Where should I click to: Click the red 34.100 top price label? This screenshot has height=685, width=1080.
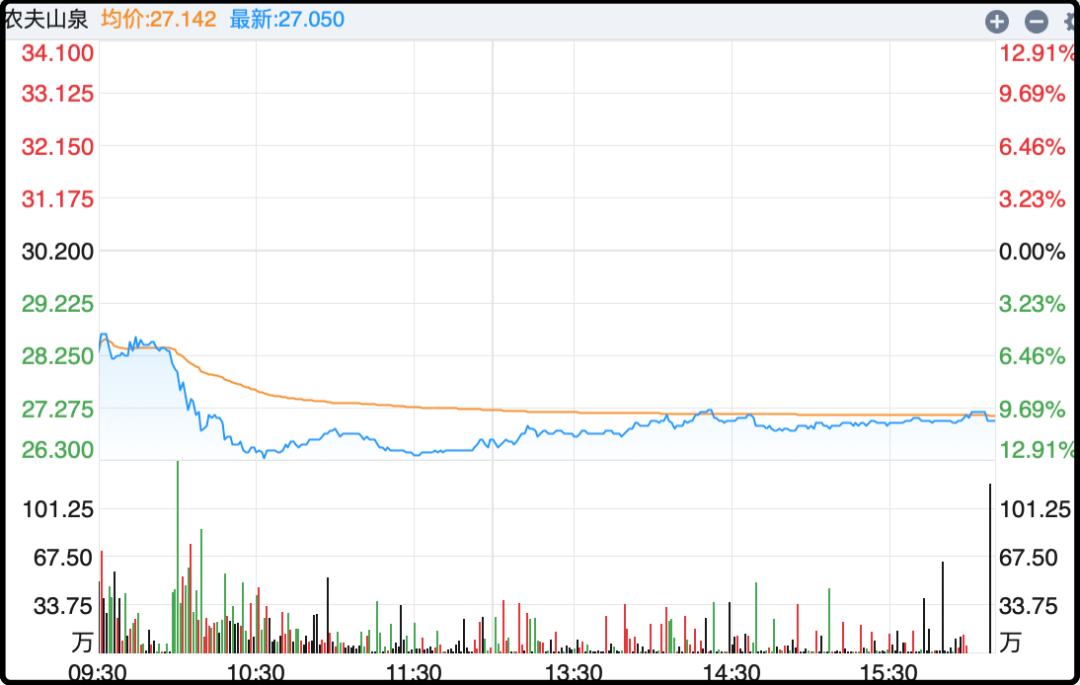coord(58,52)
